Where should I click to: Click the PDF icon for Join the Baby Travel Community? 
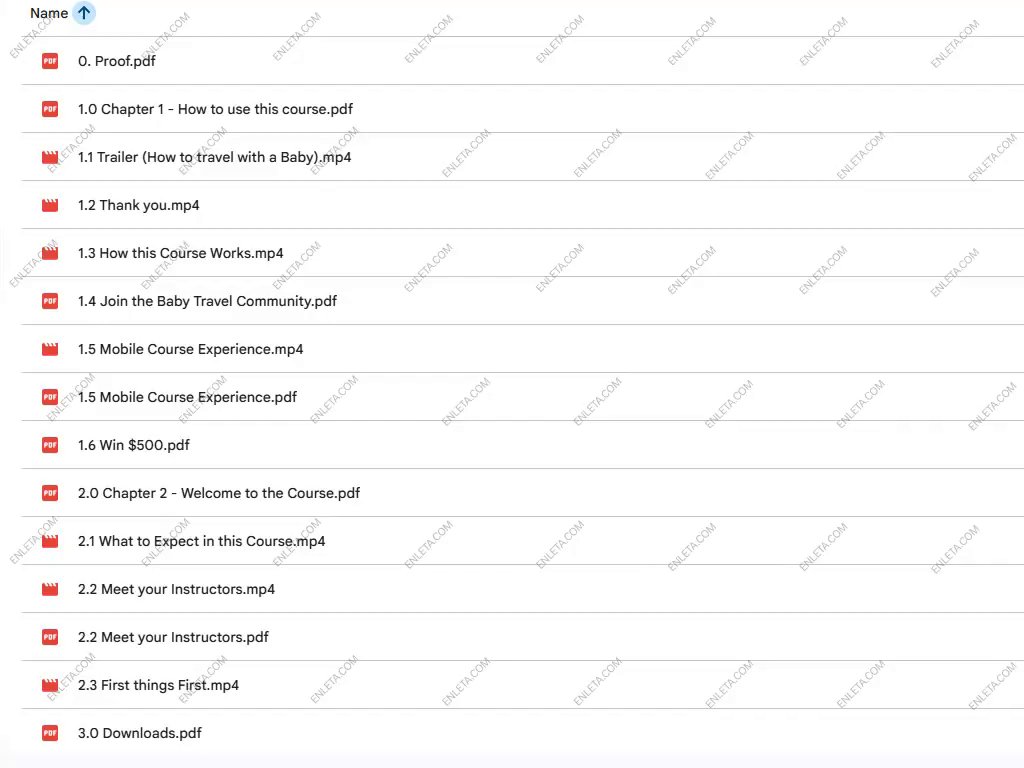point(50,301)
